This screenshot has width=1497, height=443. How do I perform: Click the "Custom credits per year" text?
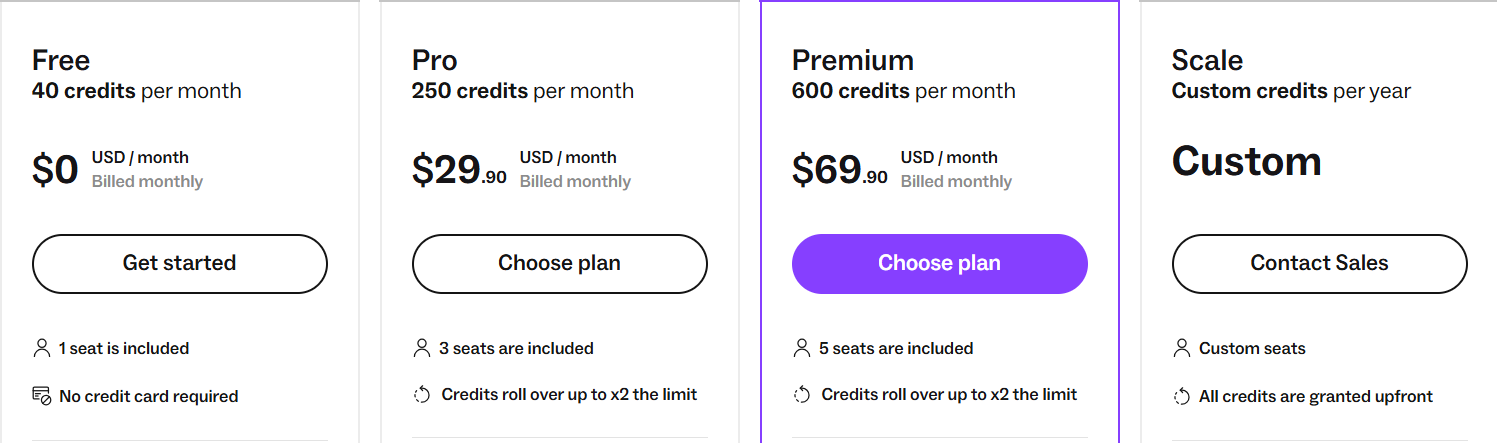point(1291,91)
